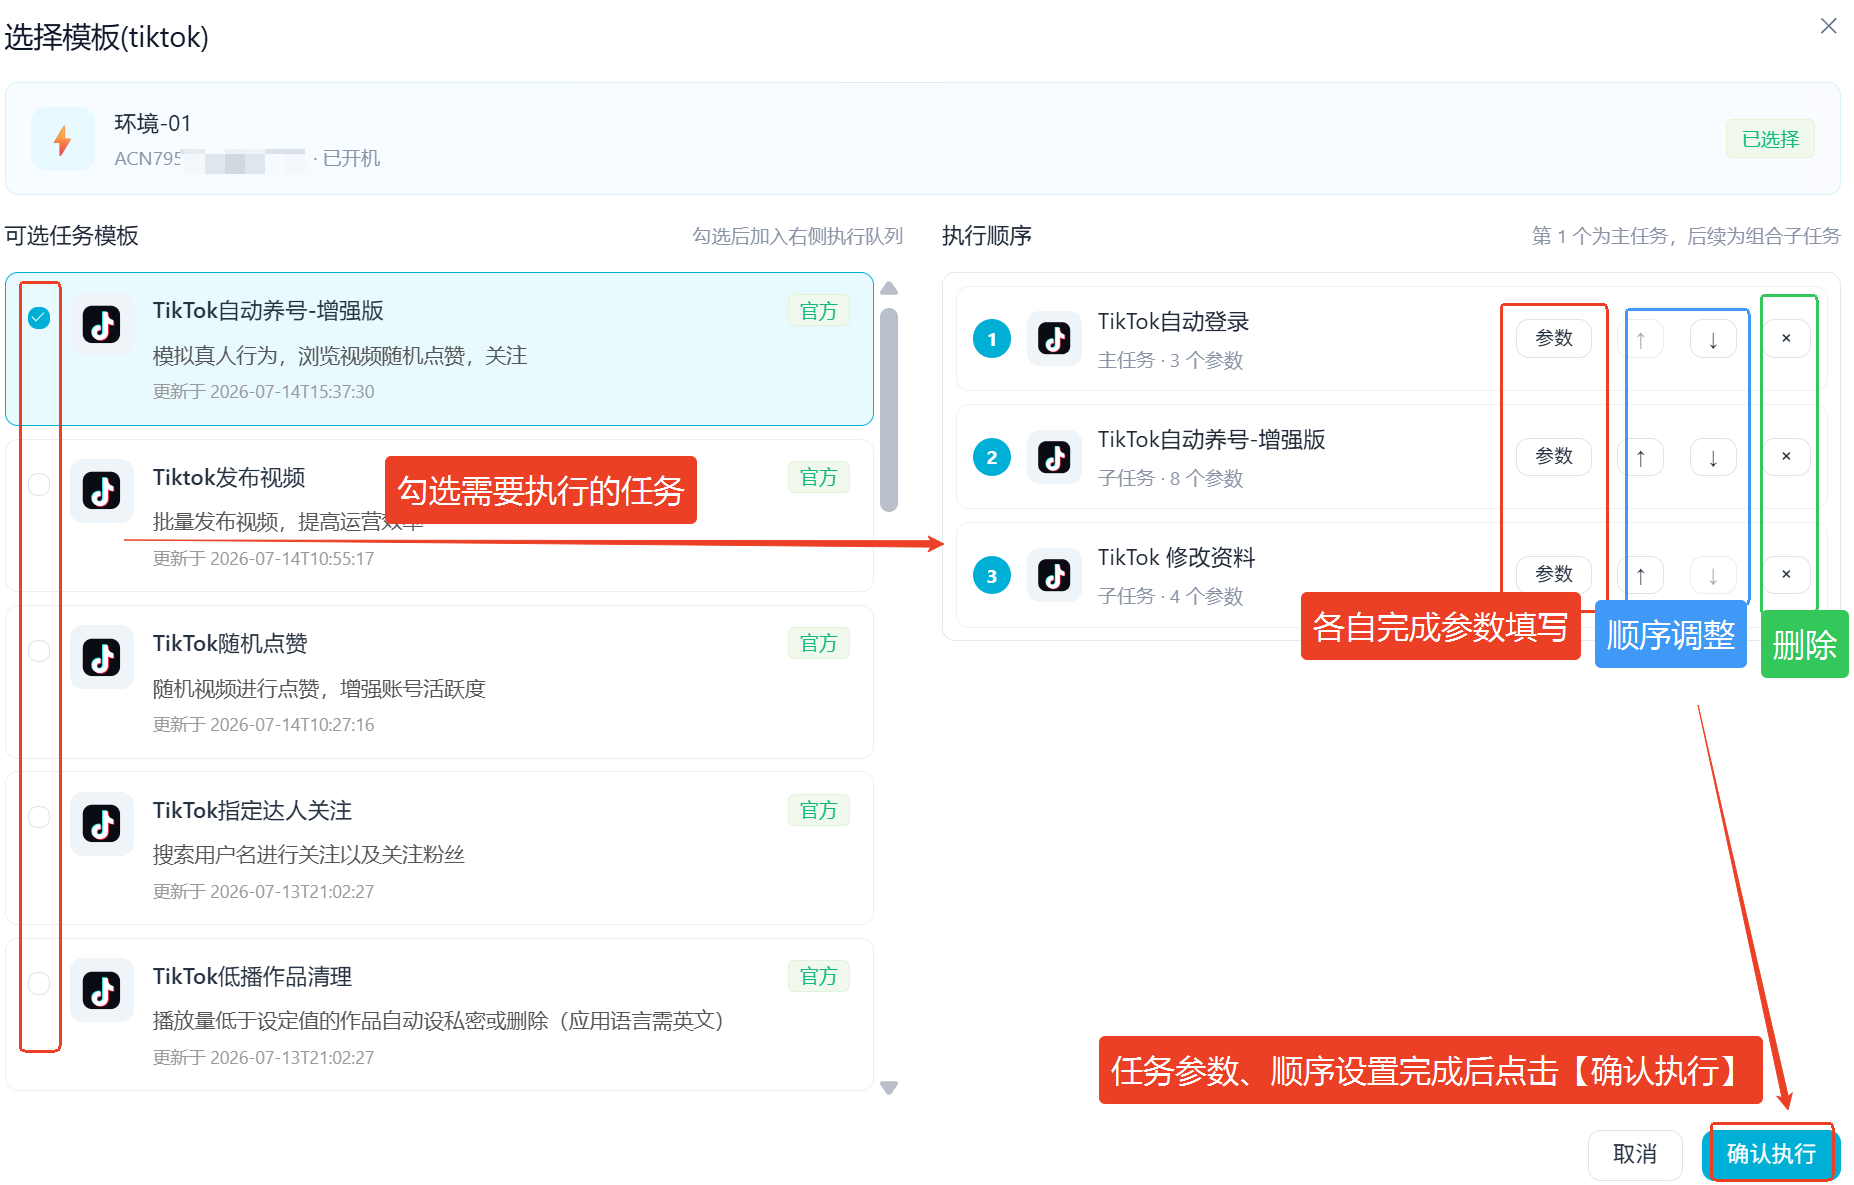
Task: Move TikTok 修改资料 task up with arrow
Action: coord(1640,575)
